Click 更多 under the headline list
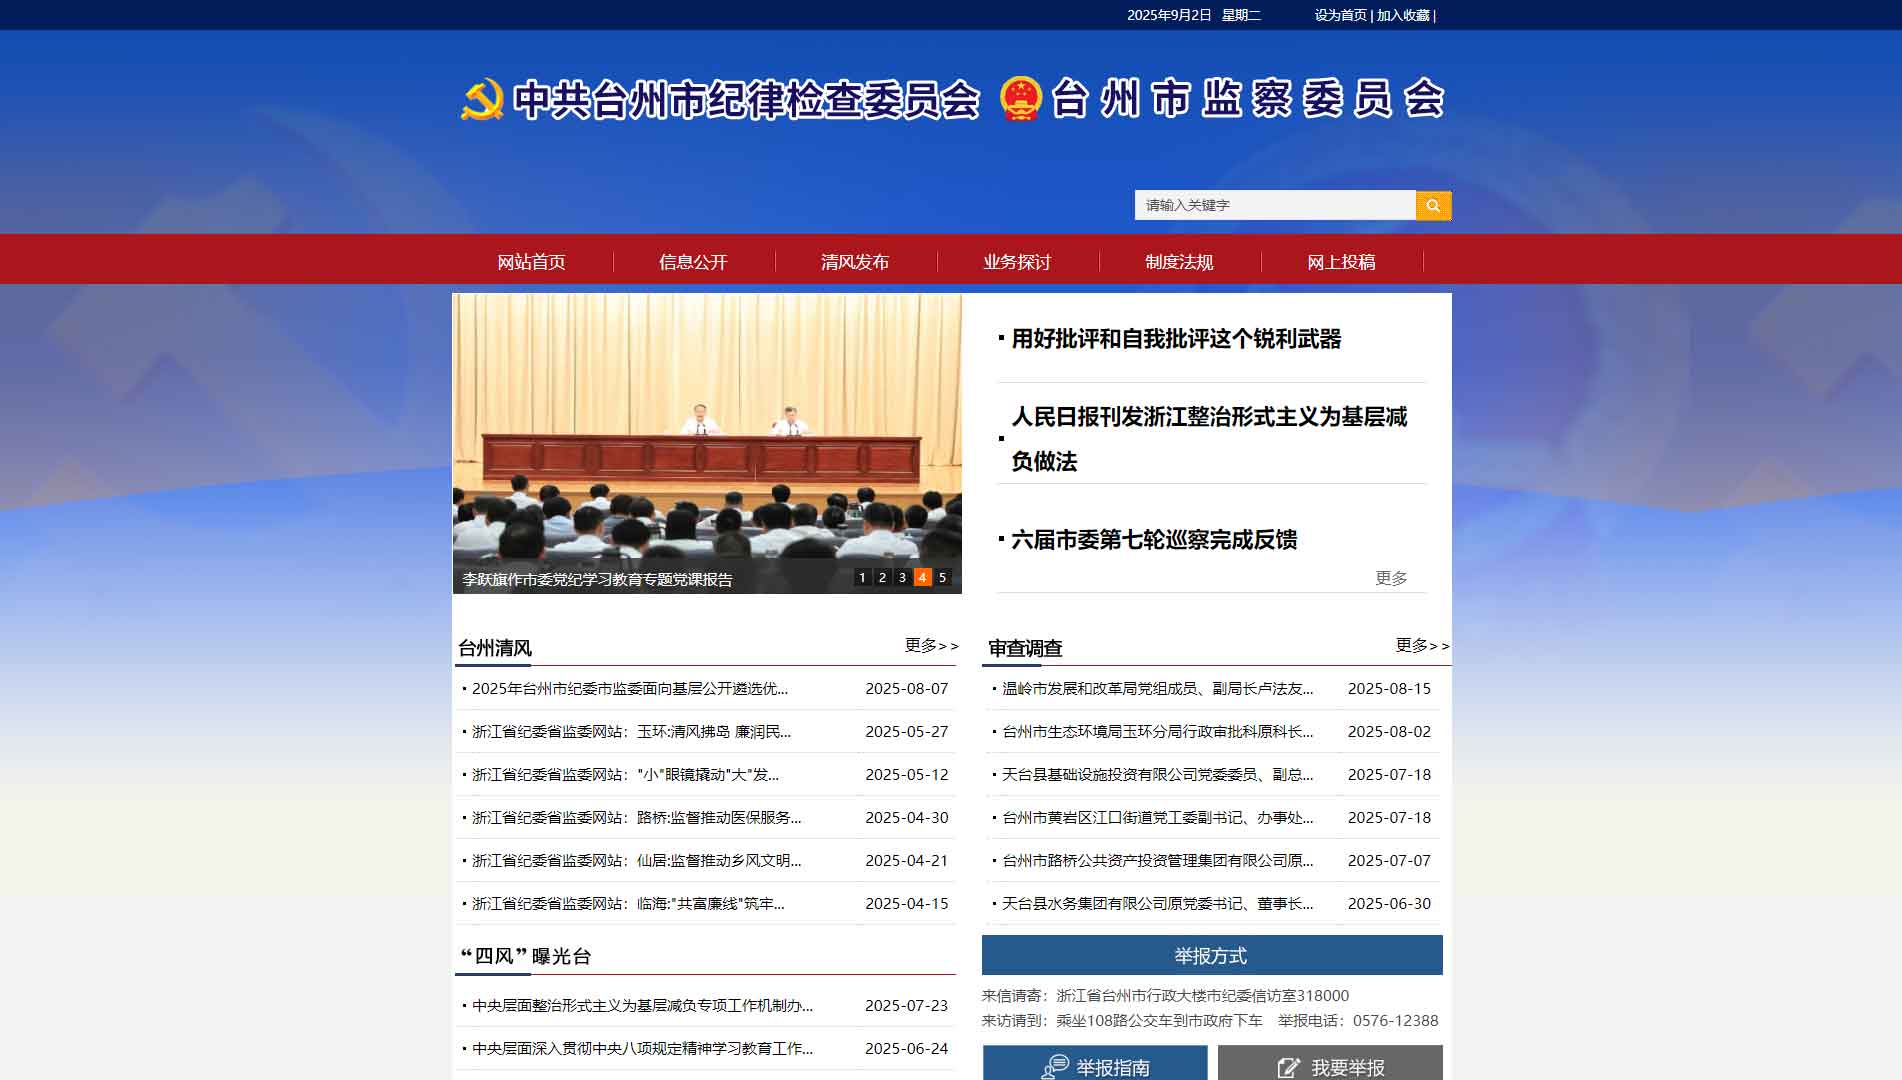This screenshot has width=1902, height=1080. [1391, 578]
